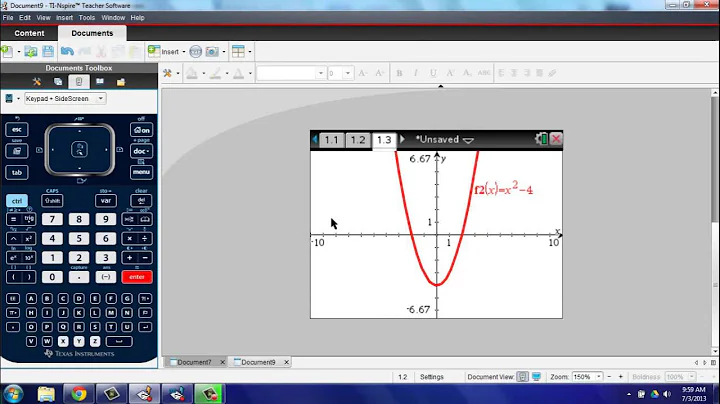Take a screen capture with camera icon
720x404 pixels.
pyautogui.click(x=212, y=51)
